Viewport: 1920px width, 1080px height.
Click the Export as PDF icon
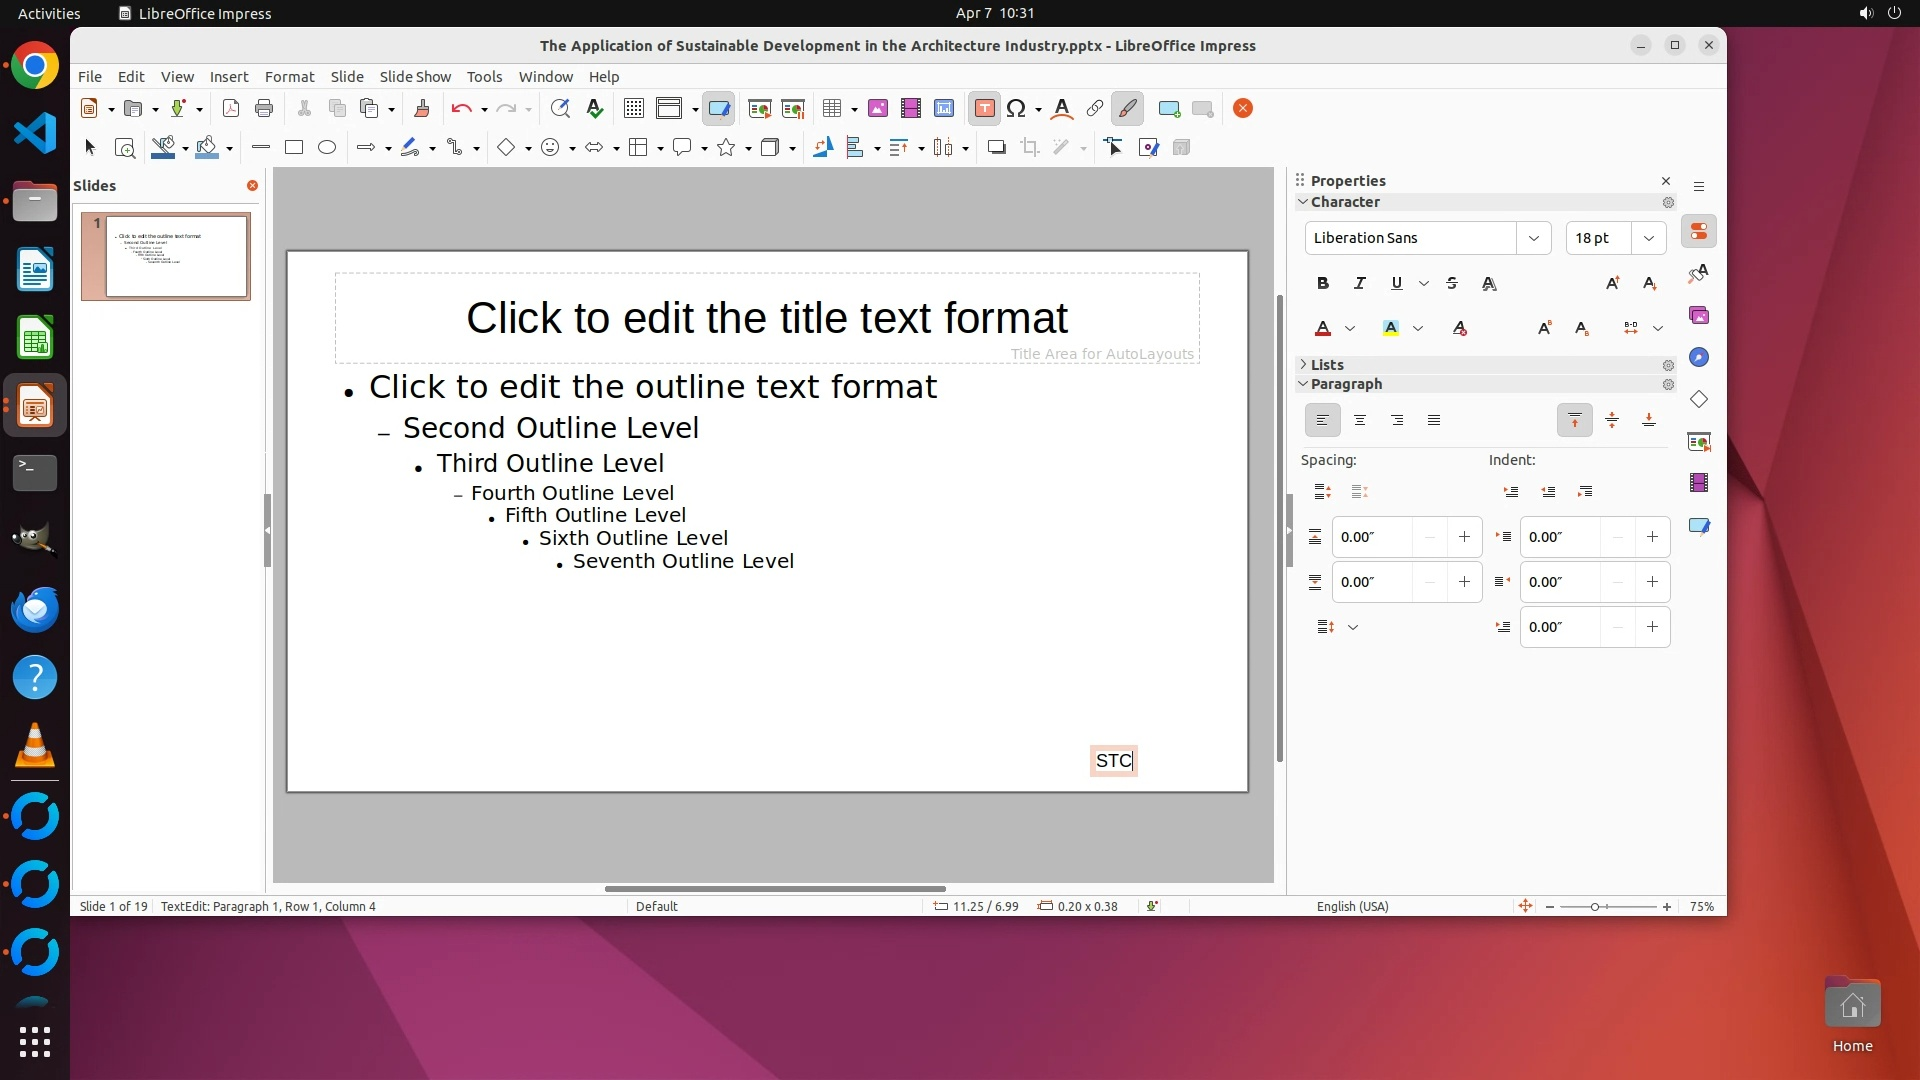pyautogui.click(x=231, y=109)
